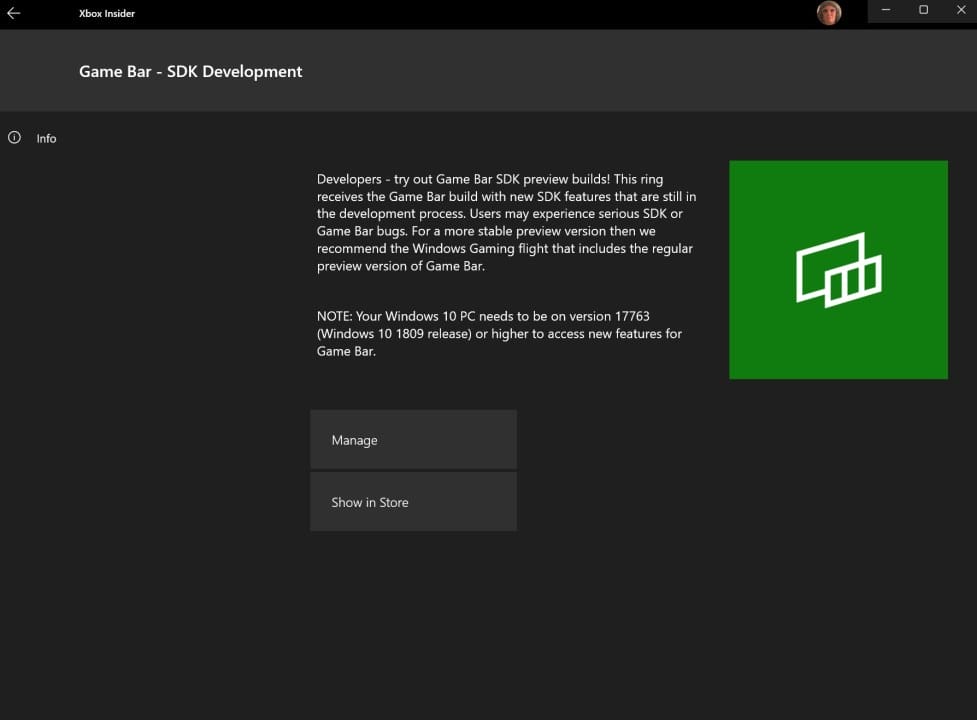Click the circled-i Info icon in sidebar
The width and height of the screenshot is (977, 720).
[x=13, y=138]
